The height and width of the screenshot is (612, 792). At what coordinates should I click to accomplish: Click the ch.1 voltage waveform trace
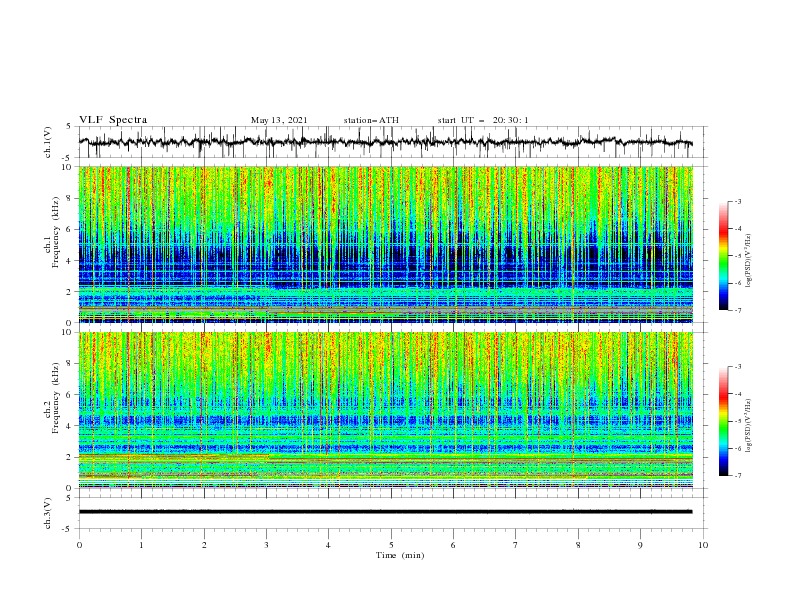click(x=385, y=142)
